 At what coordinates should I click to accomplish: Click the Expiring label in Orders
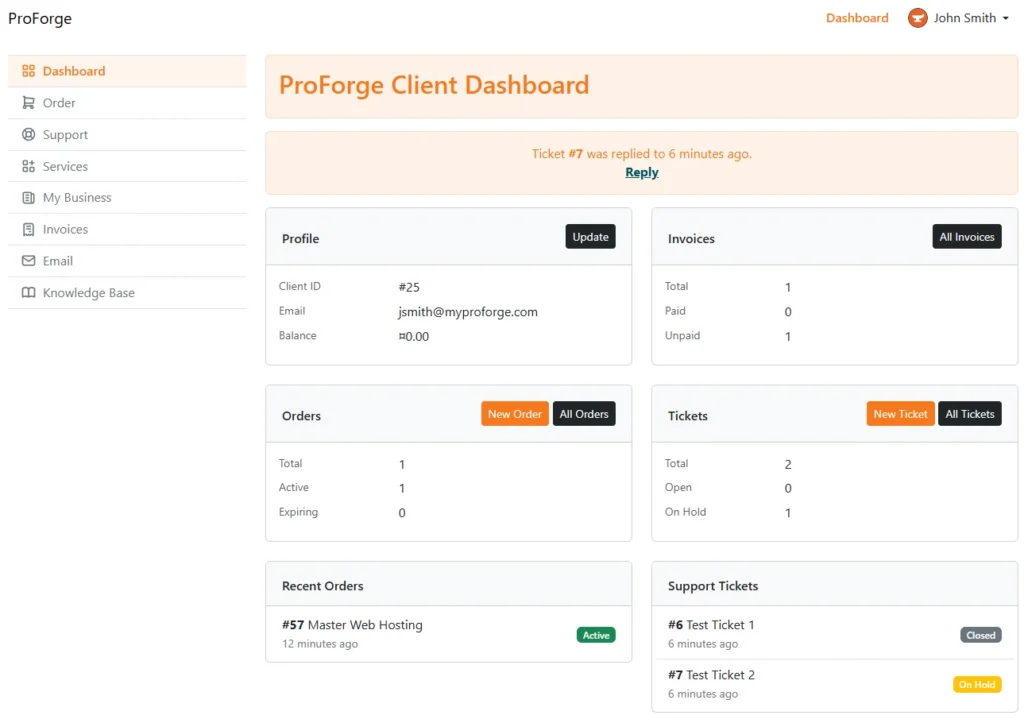pos(298,512)
